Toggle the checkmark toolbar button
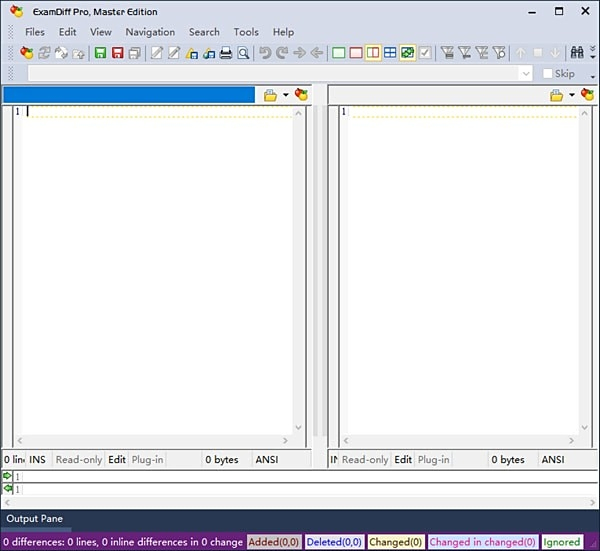Screen dimensions: 600x551 (425, 53)
